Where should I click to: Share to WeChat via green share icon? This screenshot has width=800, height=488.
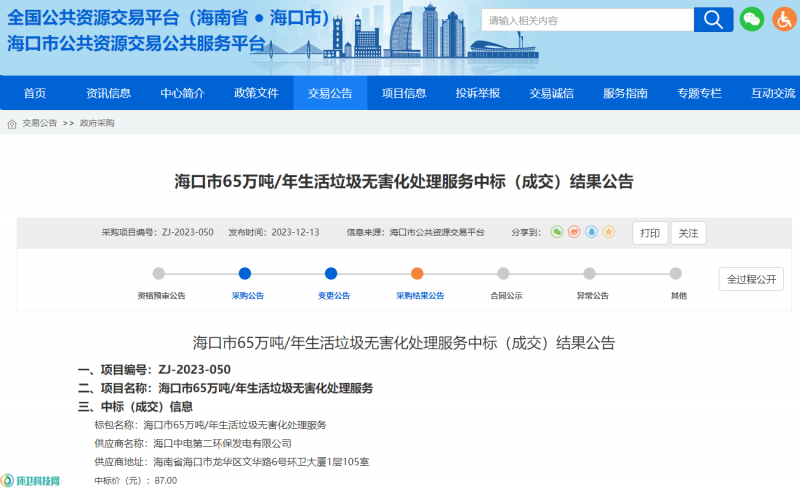coord(557,232)
